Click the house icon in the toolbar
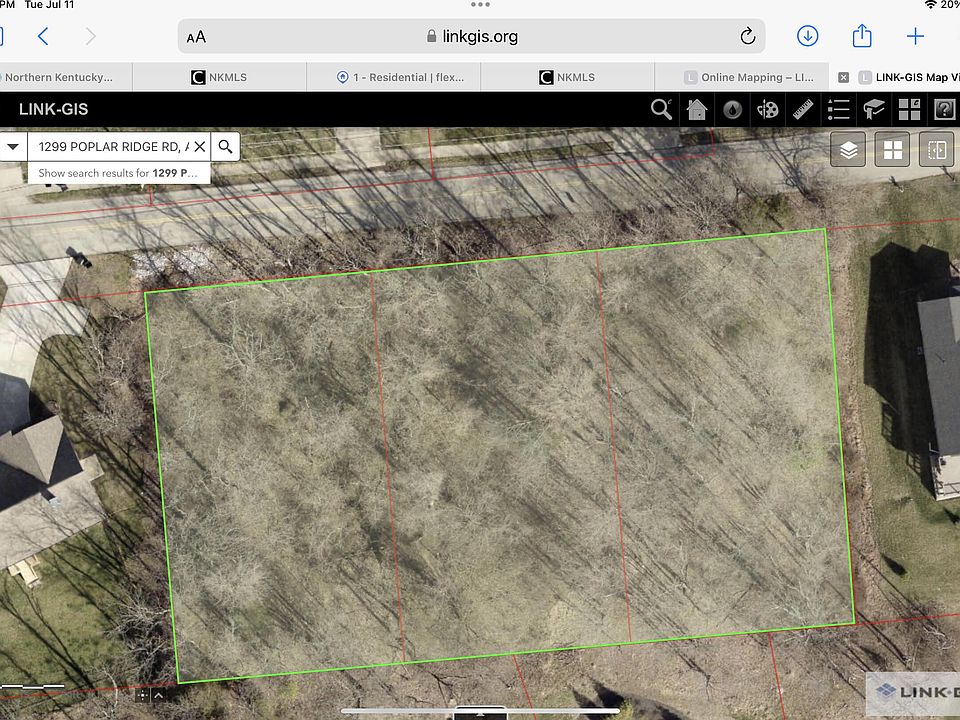This screenshot has height=720, width=960. [697, 109]
